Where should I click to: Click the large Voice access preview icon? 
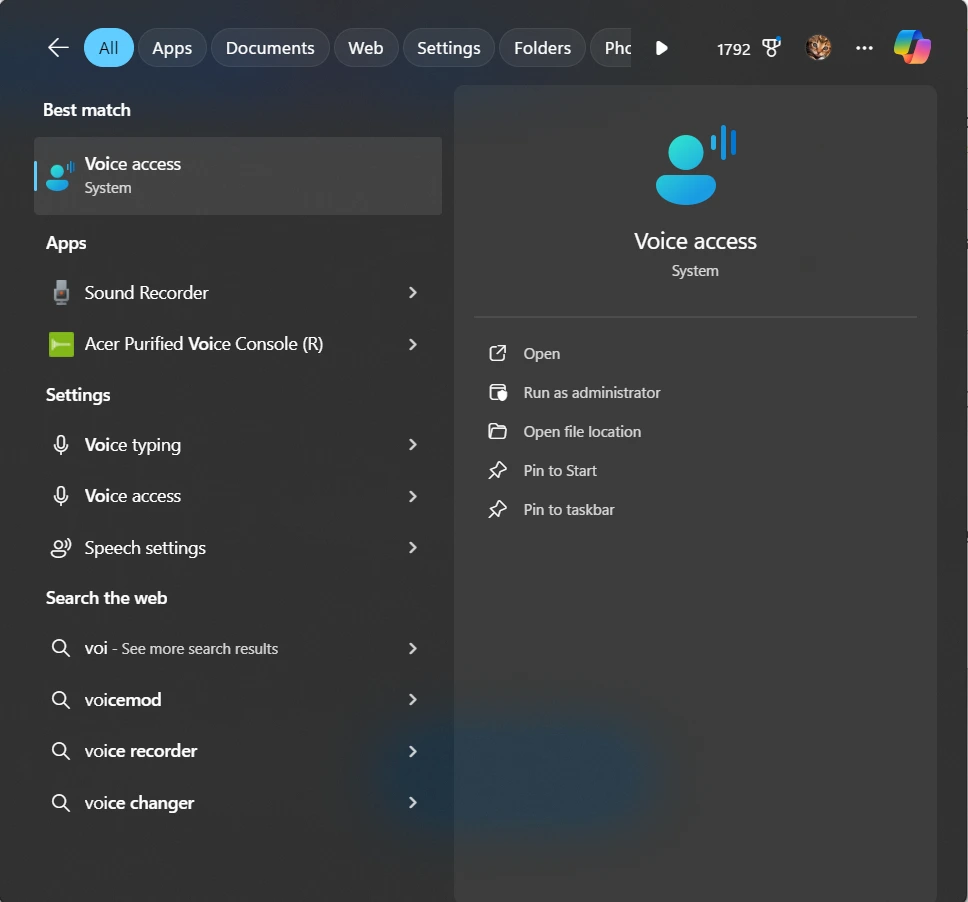695,165
